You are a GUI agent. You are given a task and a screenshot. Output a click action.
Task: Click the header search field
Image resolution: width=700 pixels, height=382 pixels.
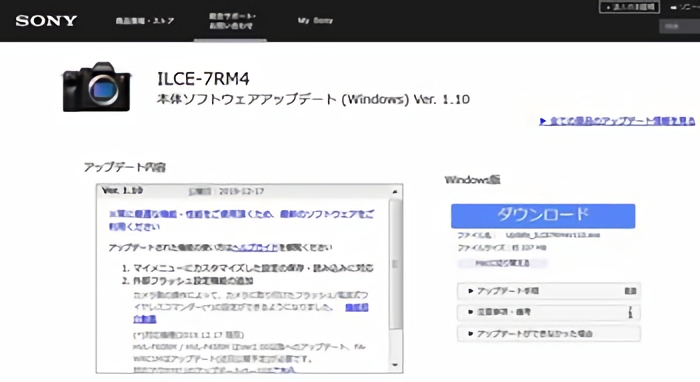679,26
